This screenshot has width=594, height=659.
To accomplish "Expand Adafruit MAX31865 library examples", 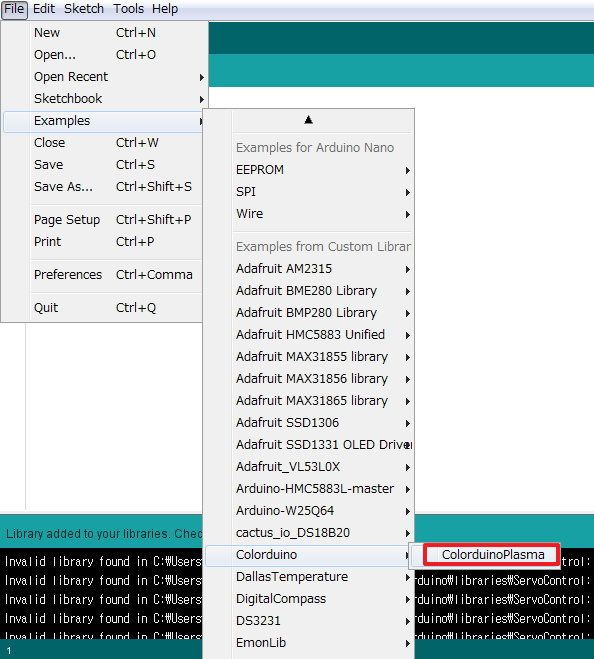I will (309, 401).
